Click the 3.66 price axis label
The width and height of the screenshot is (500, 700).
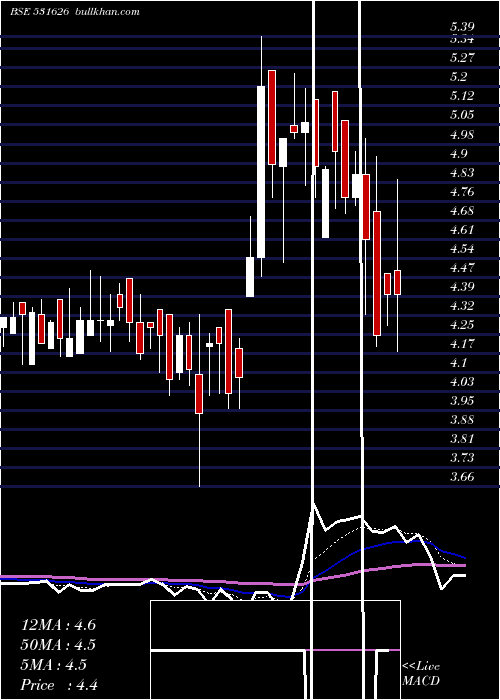pos(462,477)
